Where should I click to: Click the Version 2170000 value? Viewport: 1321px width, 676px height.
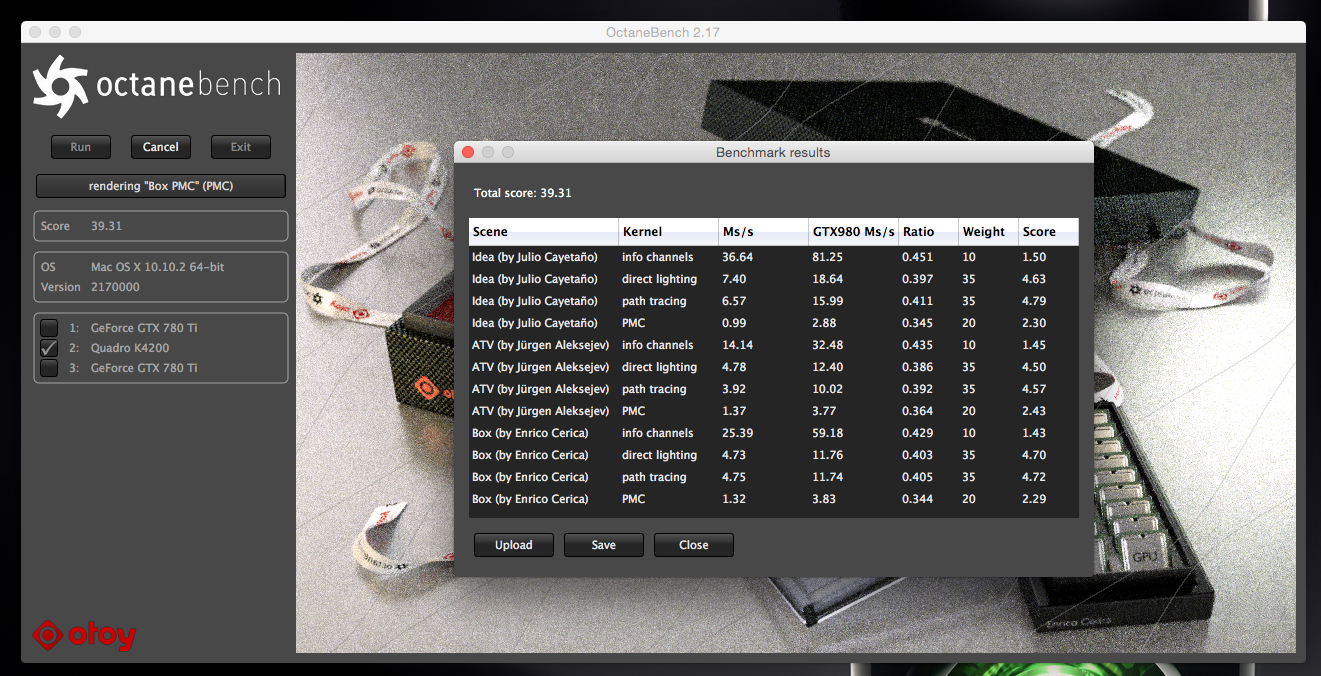point(117,287)
